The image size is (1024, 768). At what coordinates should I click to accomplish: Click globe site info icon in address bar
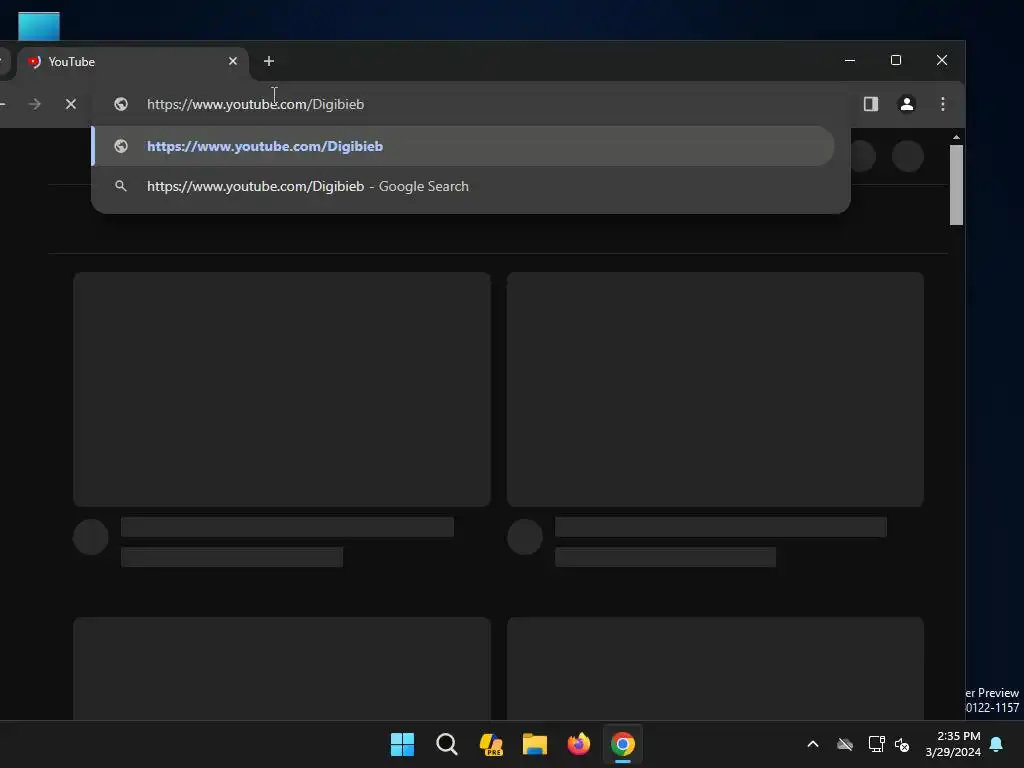point(121,104)
